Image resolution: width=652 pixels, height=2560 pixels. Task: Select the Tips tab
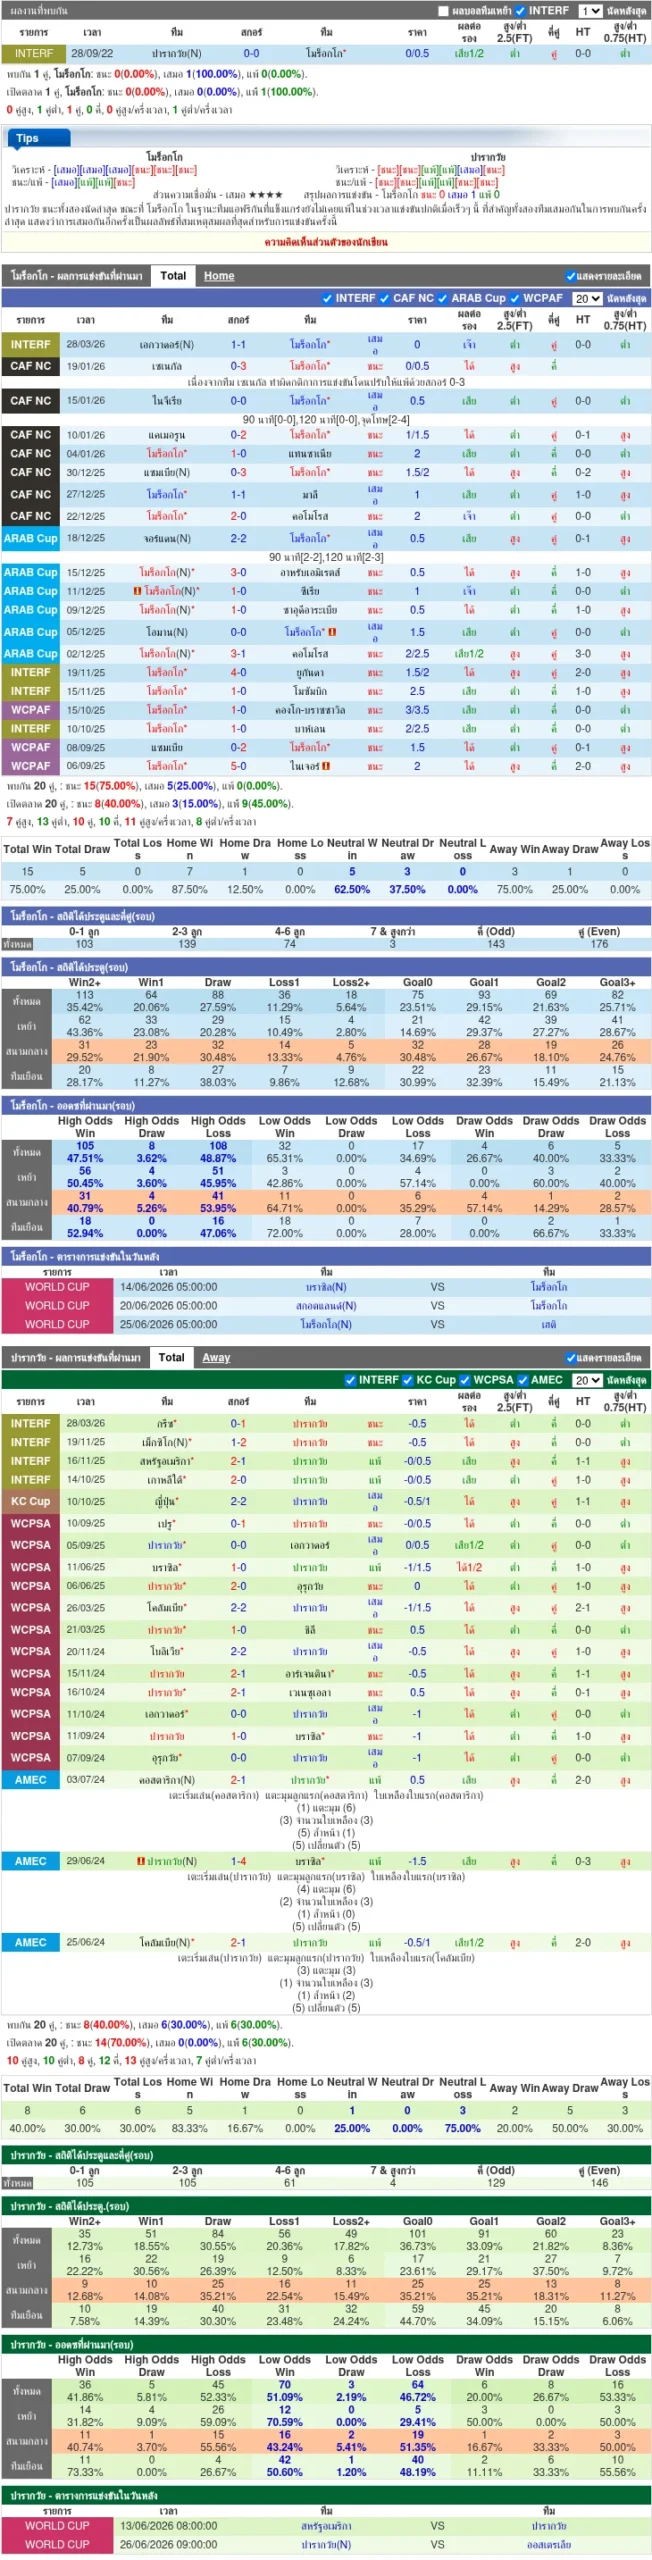pos(28,138)
